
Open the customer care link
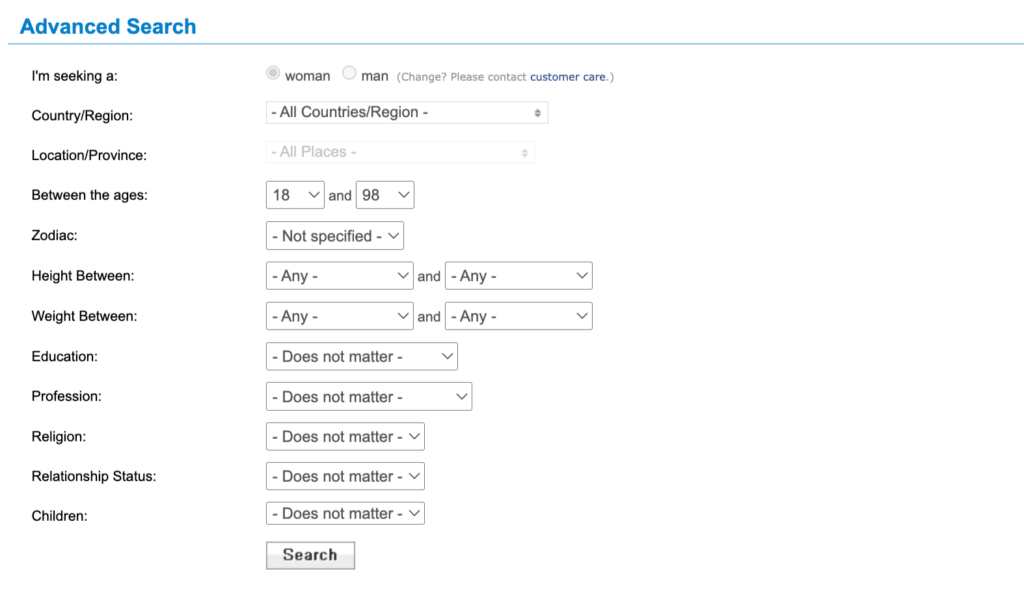tap(568, 77)
